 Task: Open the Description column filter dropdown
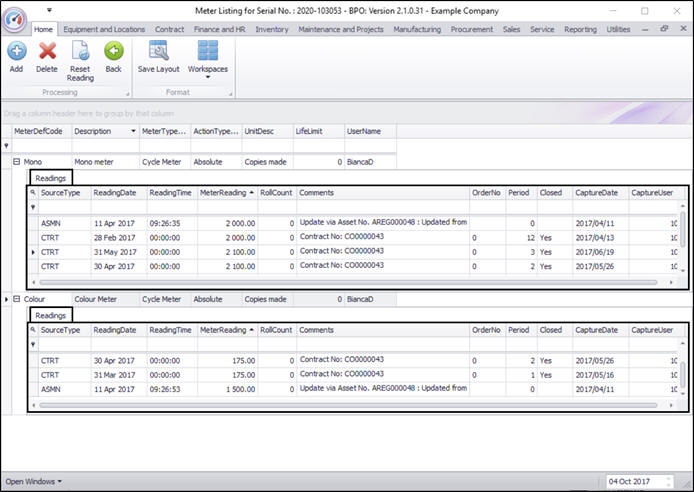(132, 131)
